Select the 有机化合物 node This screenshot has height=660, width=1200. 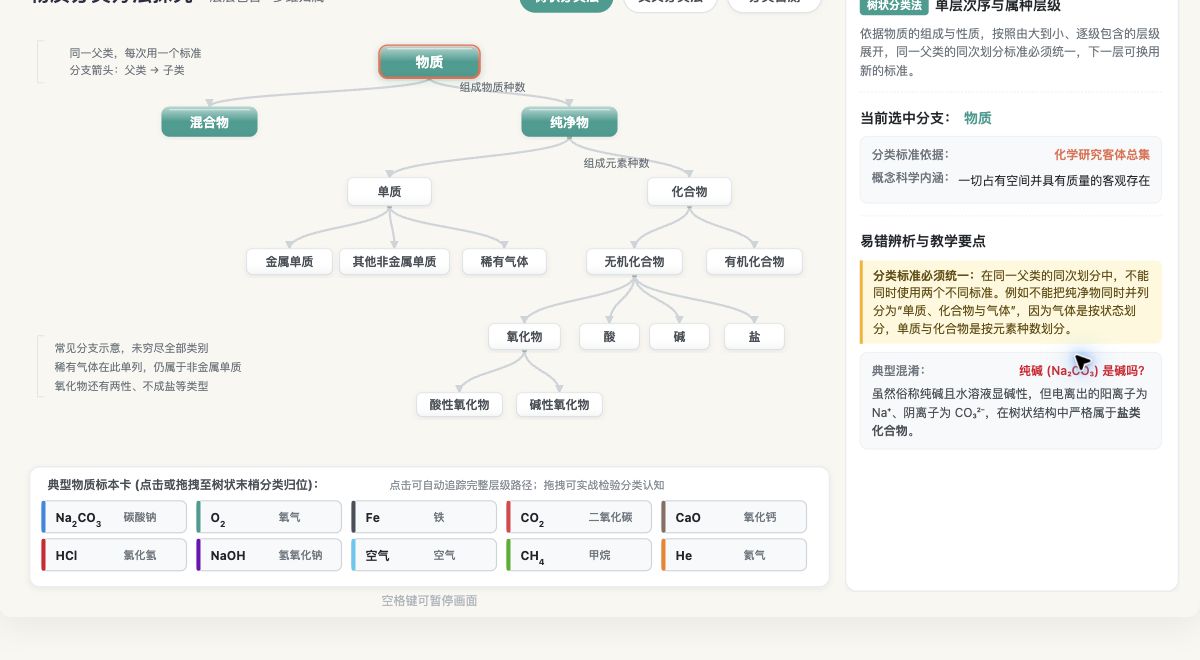click(x=754, y=261)
